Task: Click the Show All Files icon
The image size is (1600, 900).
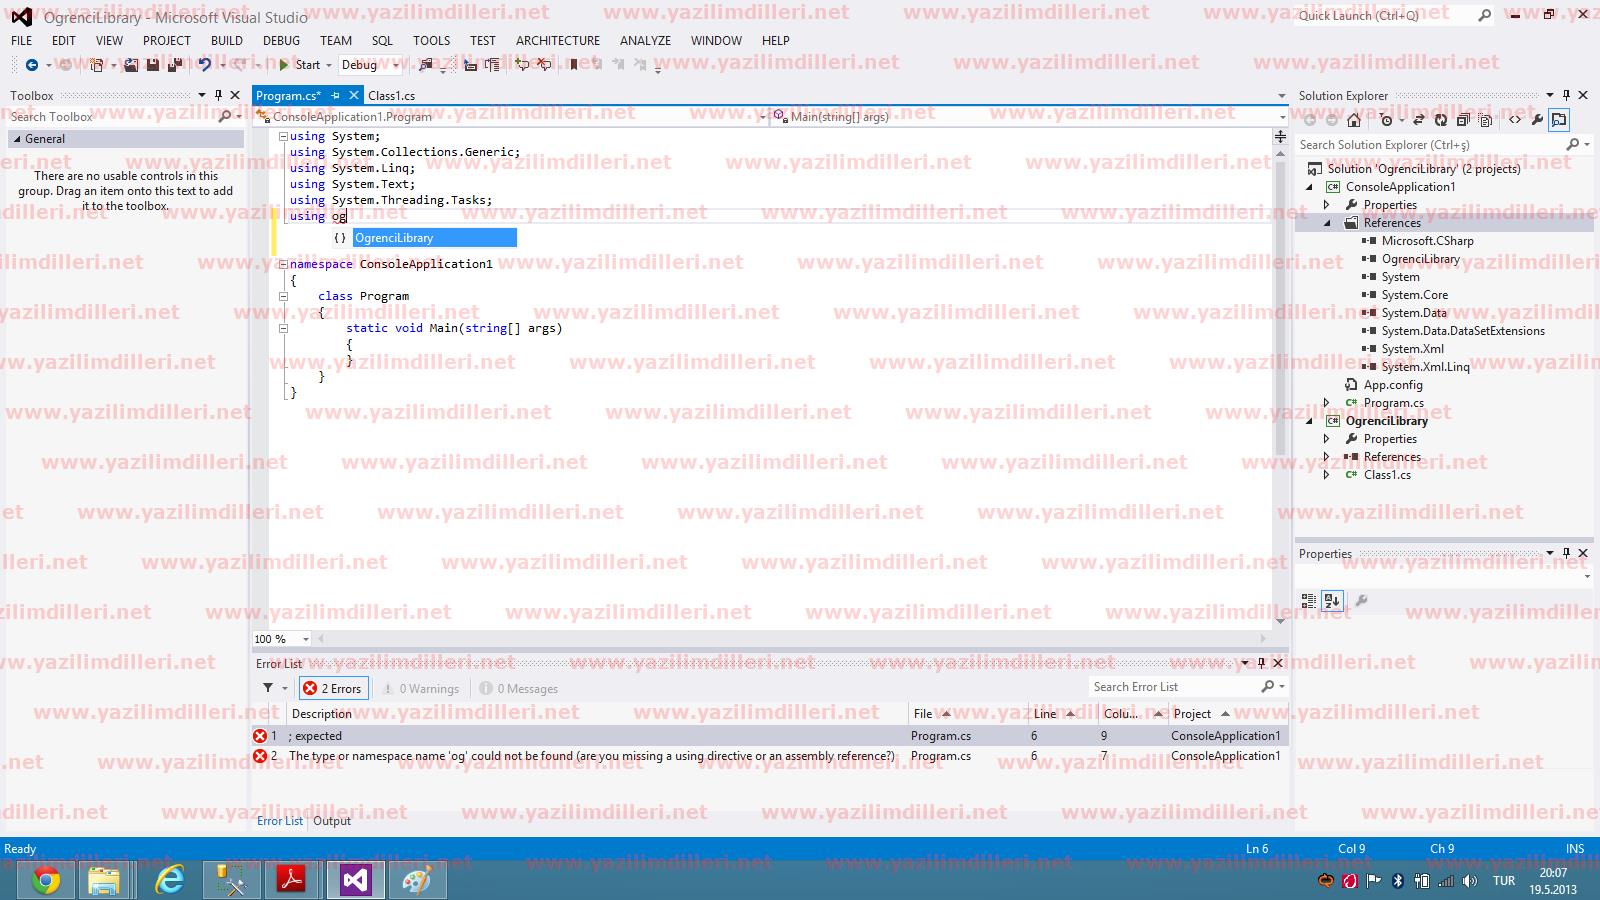Action: 1487,120
